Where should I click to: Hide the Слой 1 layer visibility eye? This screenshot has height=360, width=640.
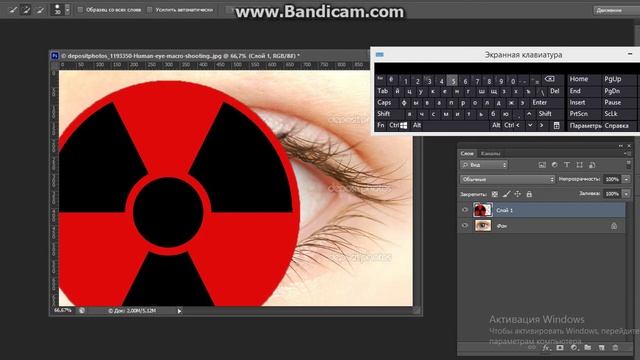click(464, 210)
